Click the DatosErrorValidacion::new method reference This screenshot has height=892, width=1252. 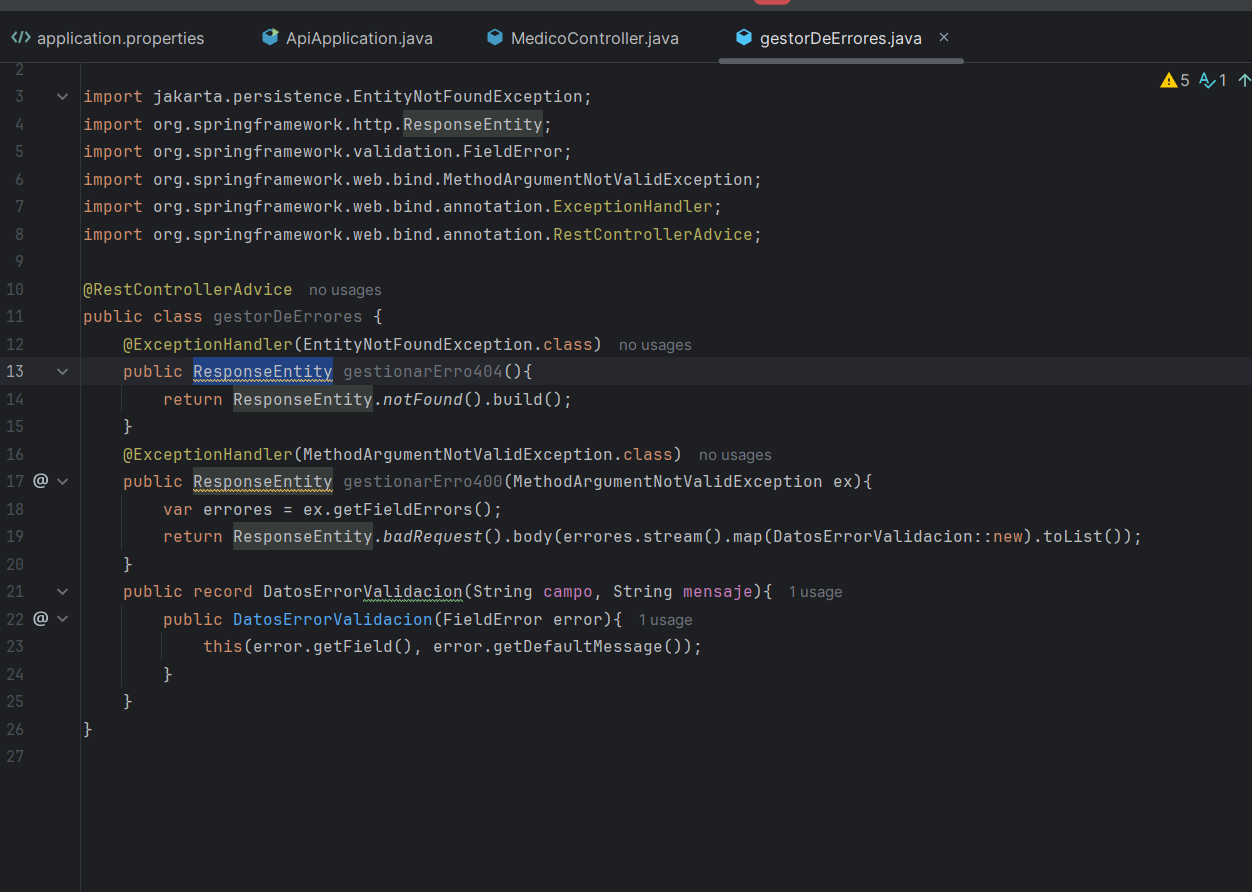click(x=898, y=537)
